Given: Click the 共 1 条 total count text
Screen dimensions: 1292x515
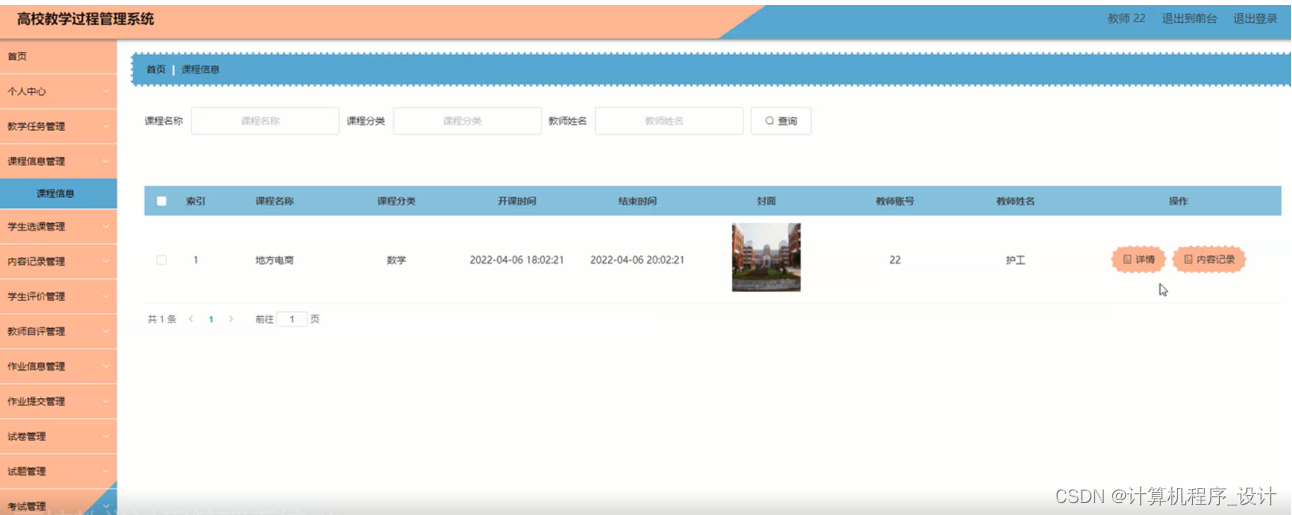Looking at the screenshot, I should click(x=162, y=319).
